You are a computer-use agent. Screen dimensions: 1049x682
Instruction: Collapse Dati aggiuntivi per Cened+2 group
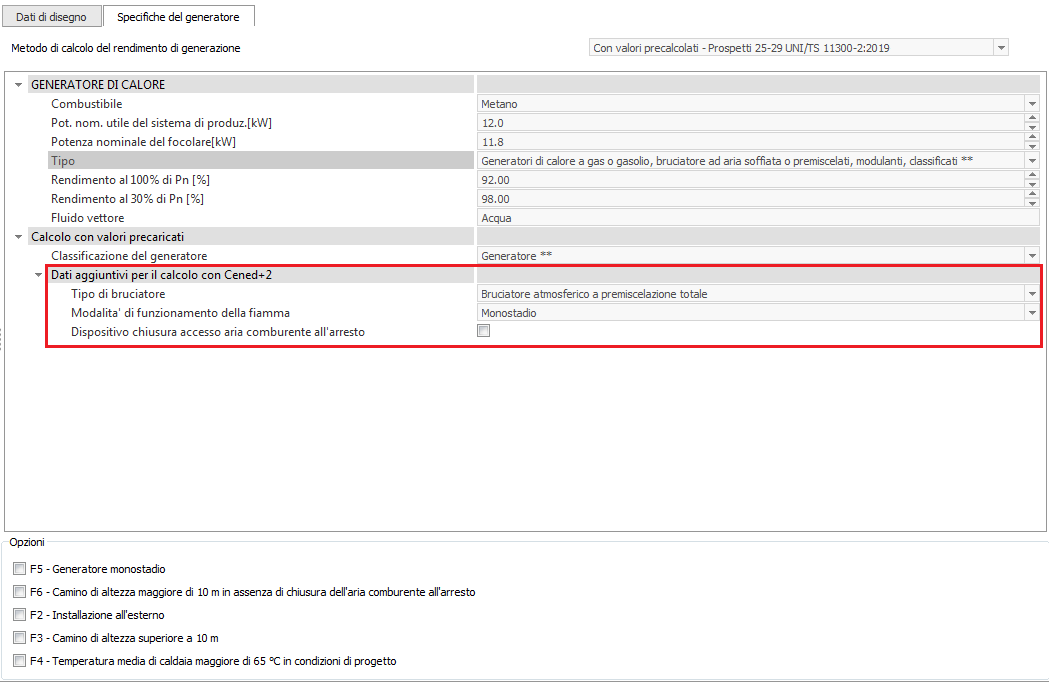point(38,275)
